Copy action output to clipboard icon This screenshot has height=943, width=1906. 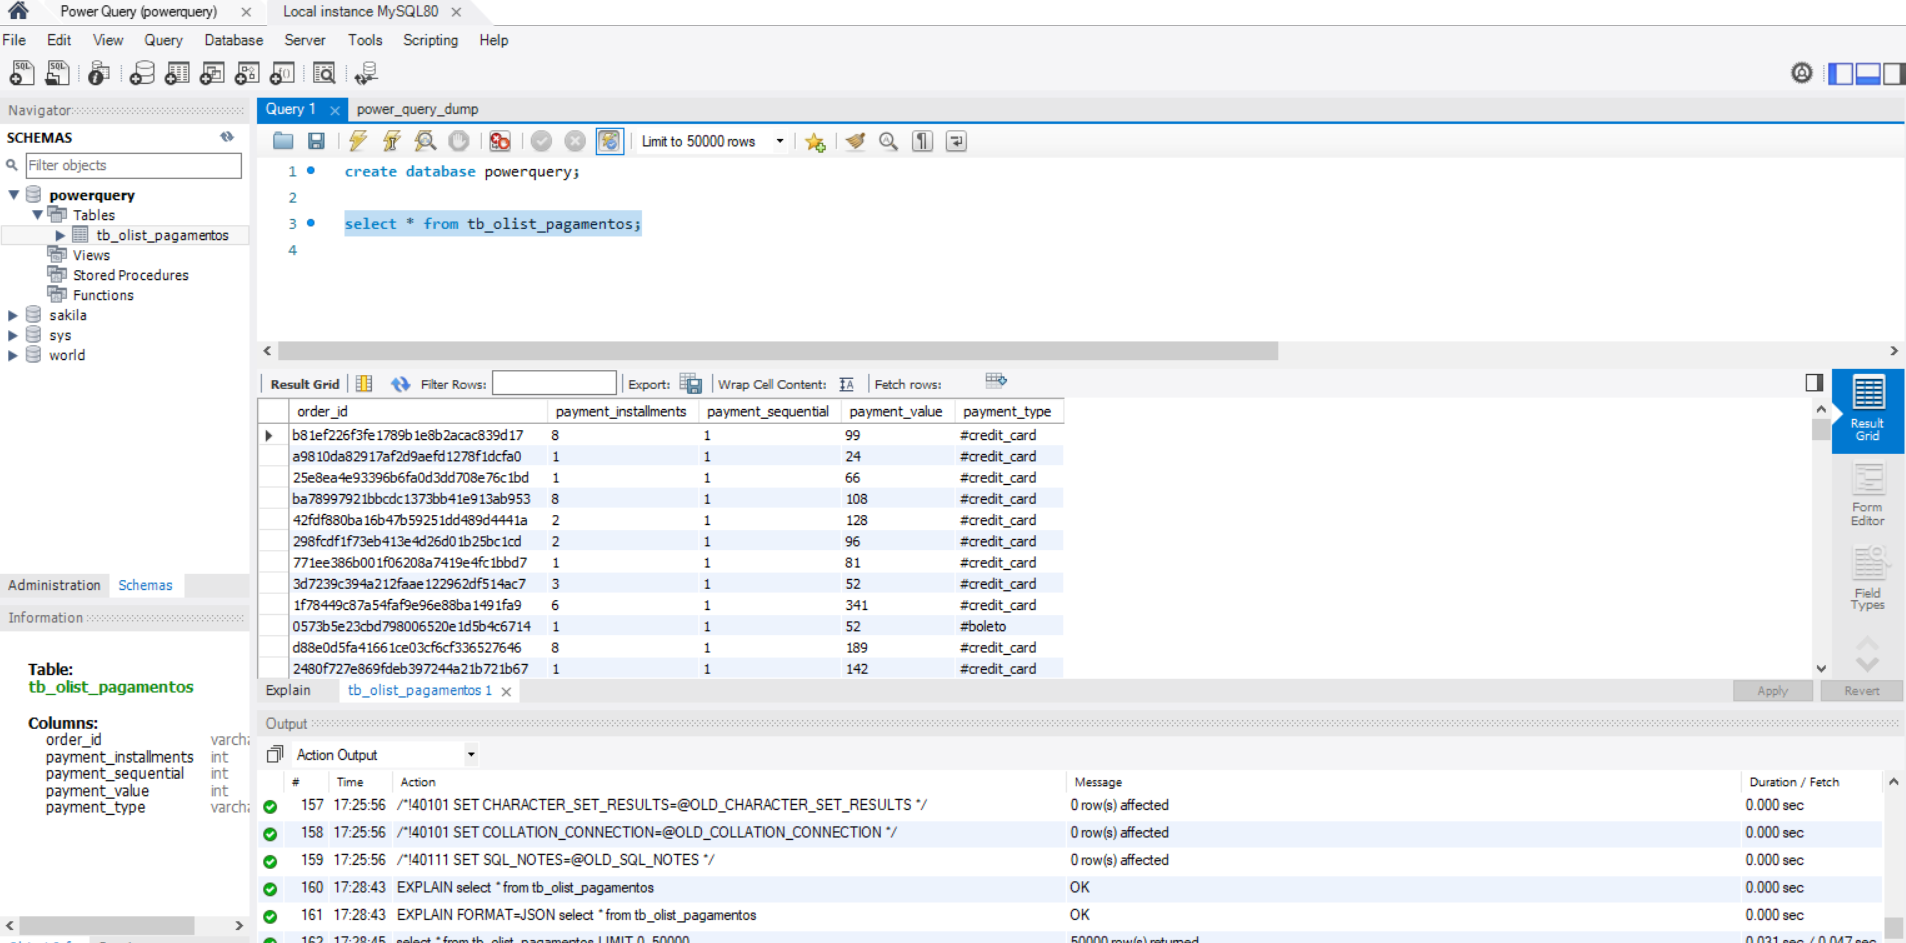coord(275,754)
